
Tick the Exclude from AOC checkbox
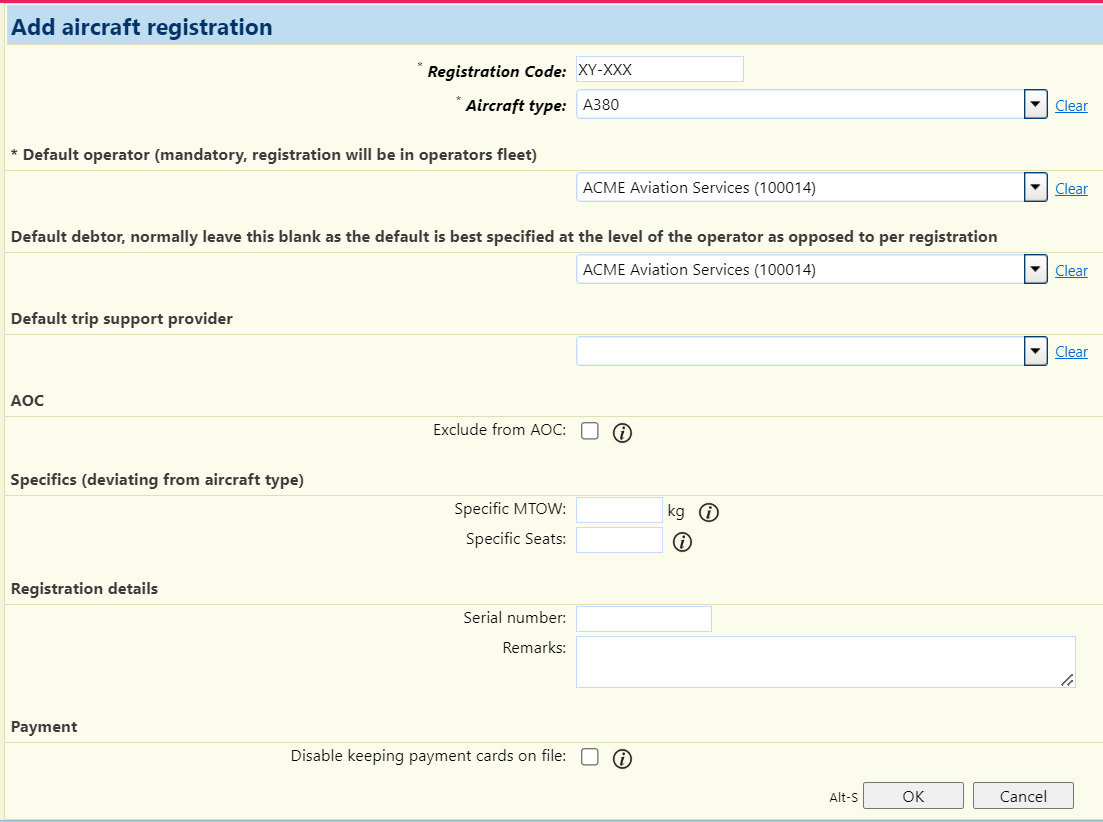click(589, 430)
